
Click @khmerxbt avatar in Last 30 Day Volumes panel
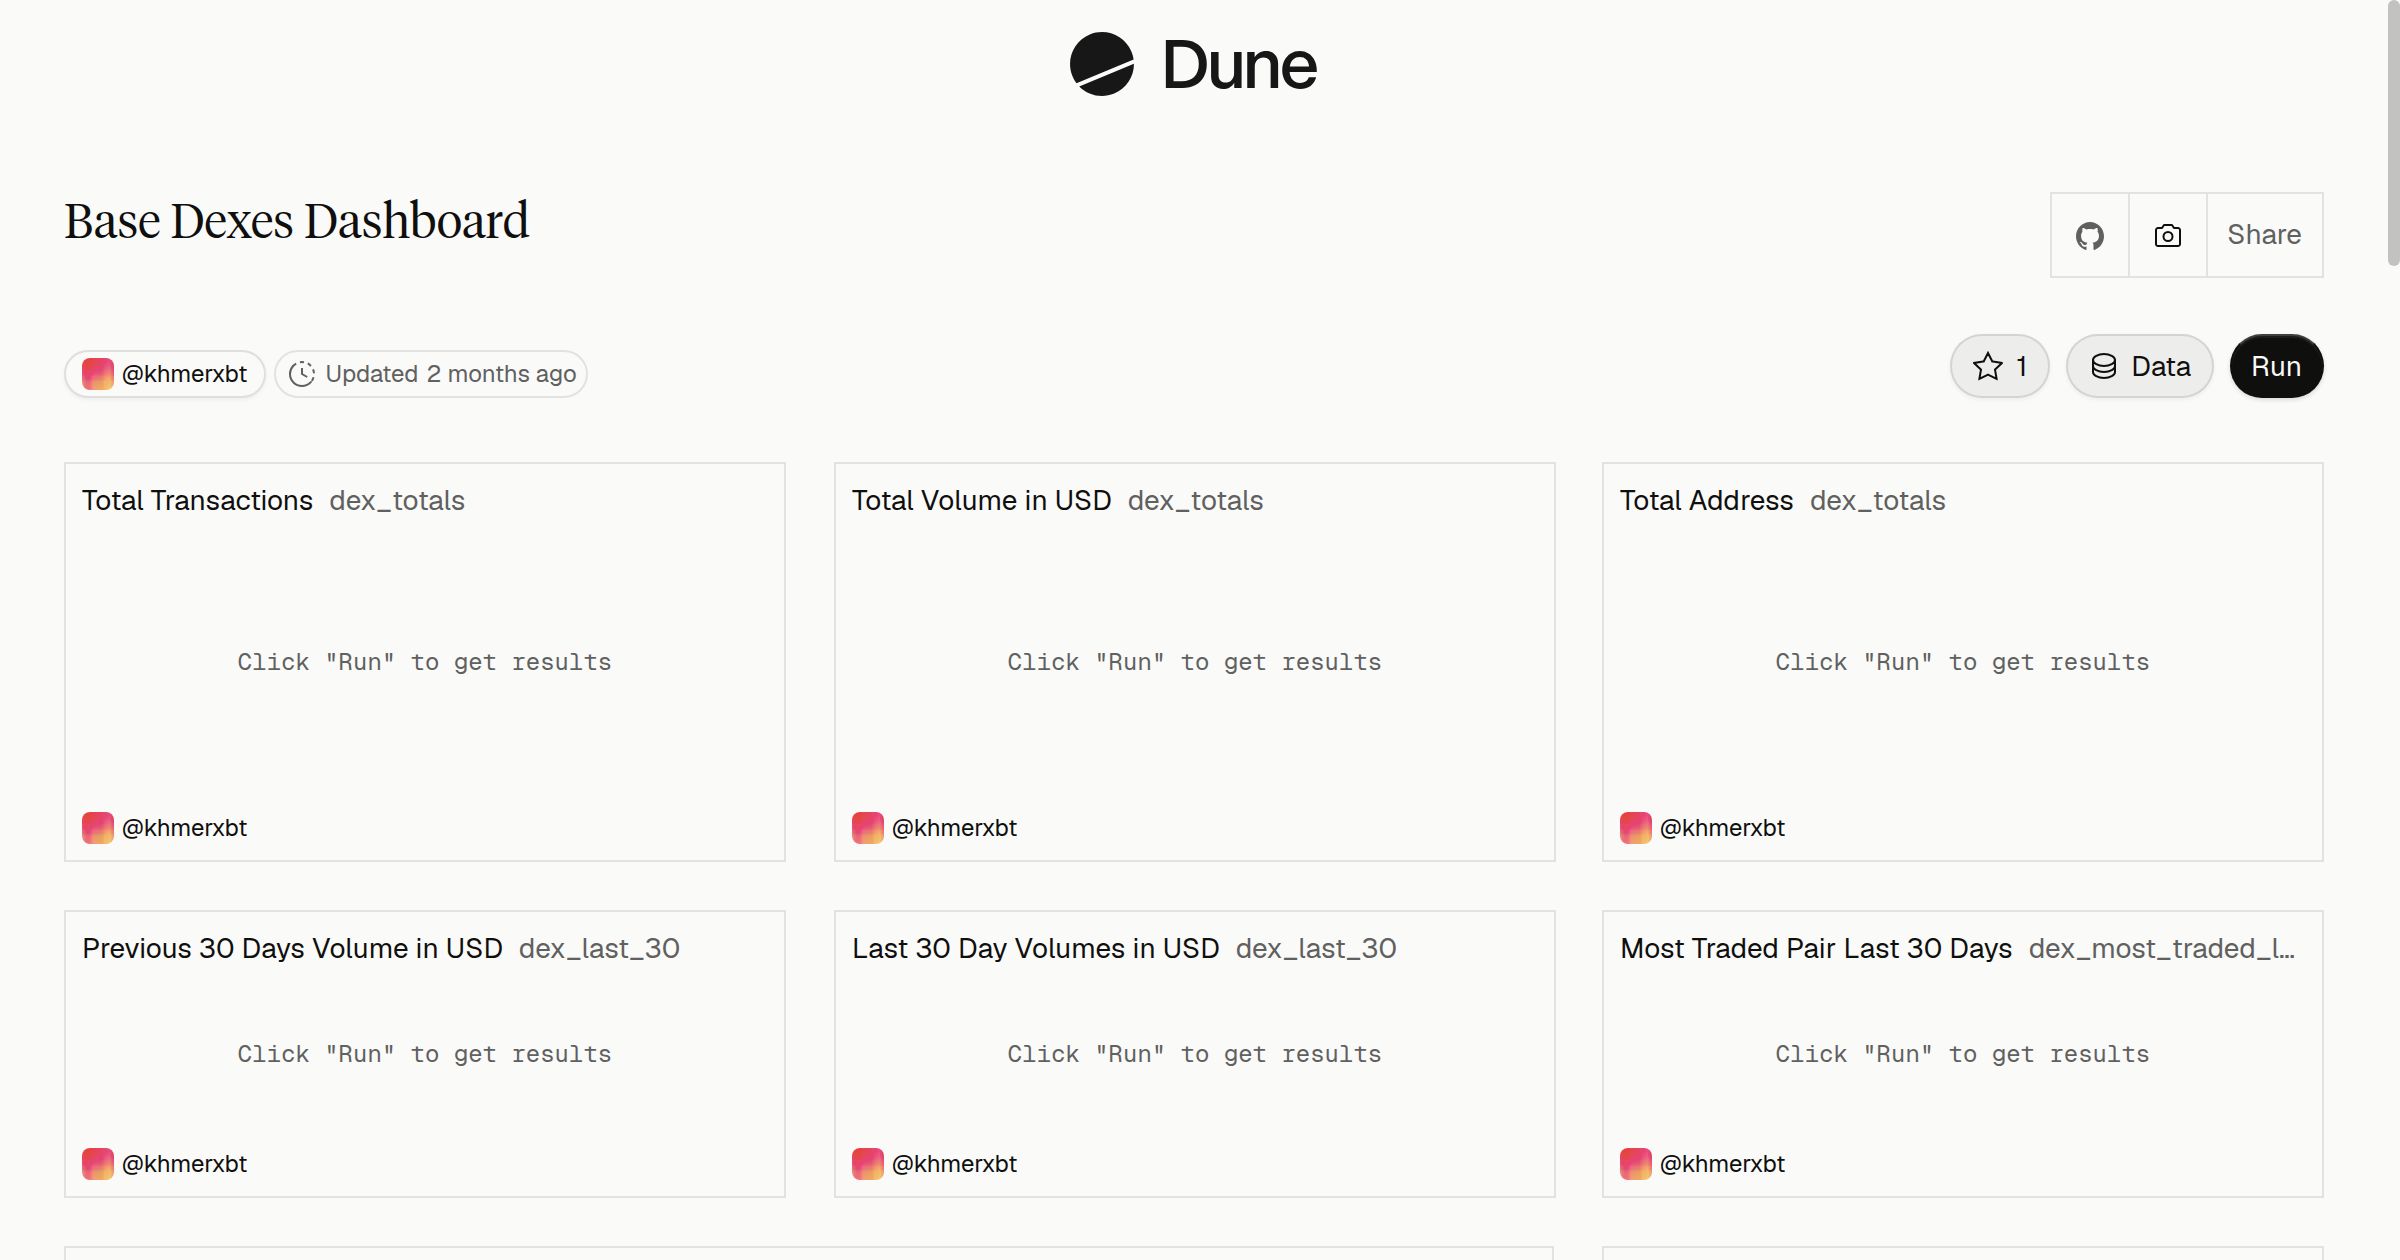[x=868, y=1164]
